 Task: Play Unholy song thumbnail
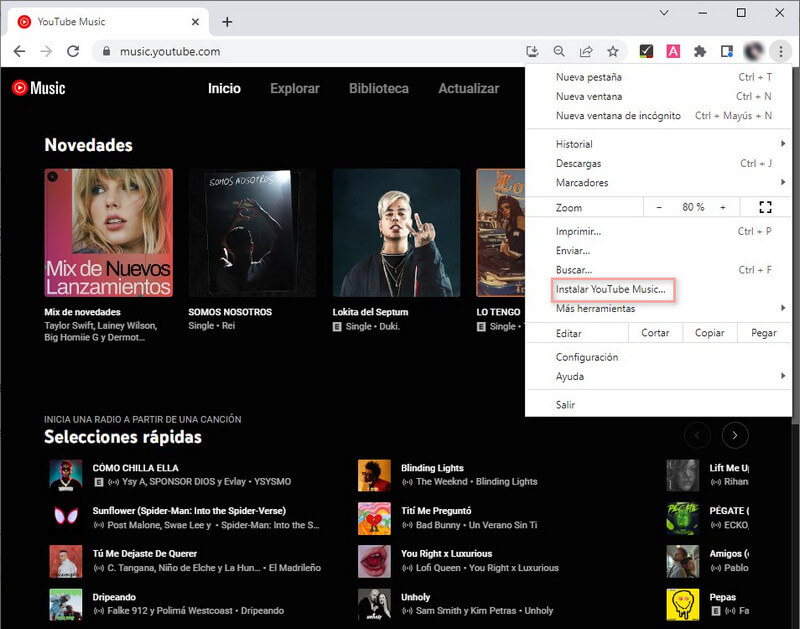pos(374,605)
